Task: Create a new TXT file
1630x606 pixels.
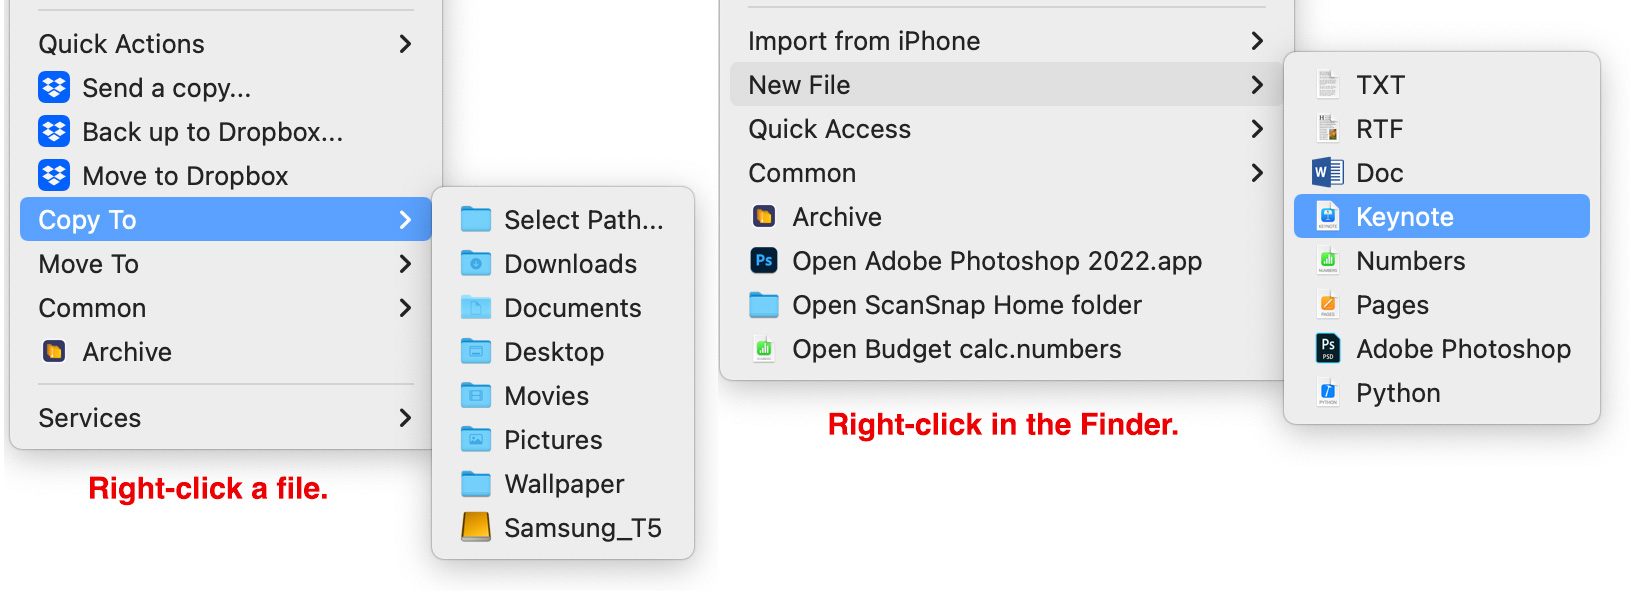Action: pyautogui.click(x=1380, y=85)
